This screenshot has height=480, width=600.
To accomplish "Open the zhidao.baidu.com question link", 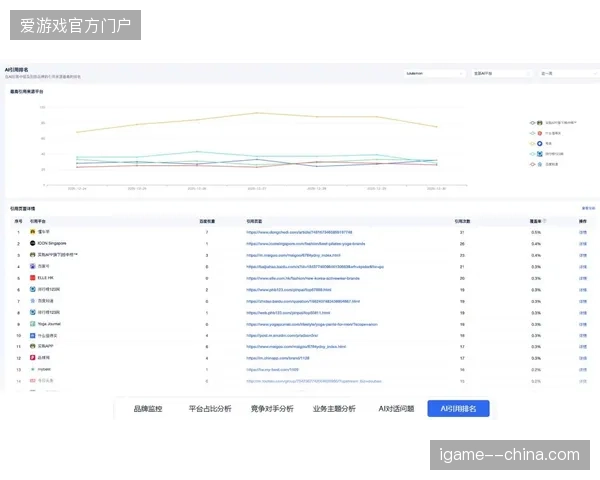I will 303,301.
